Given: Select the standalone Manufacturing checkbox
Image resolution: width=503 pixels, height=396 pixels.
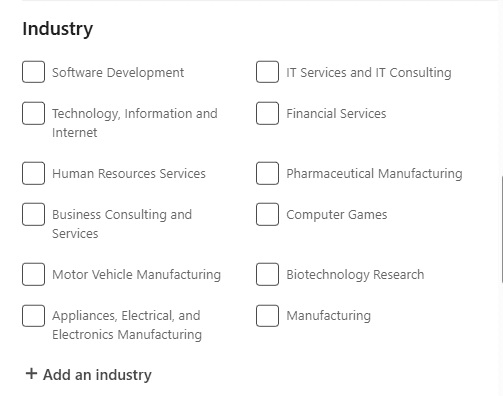Looking at the screenshot, I should coord(267,316).
